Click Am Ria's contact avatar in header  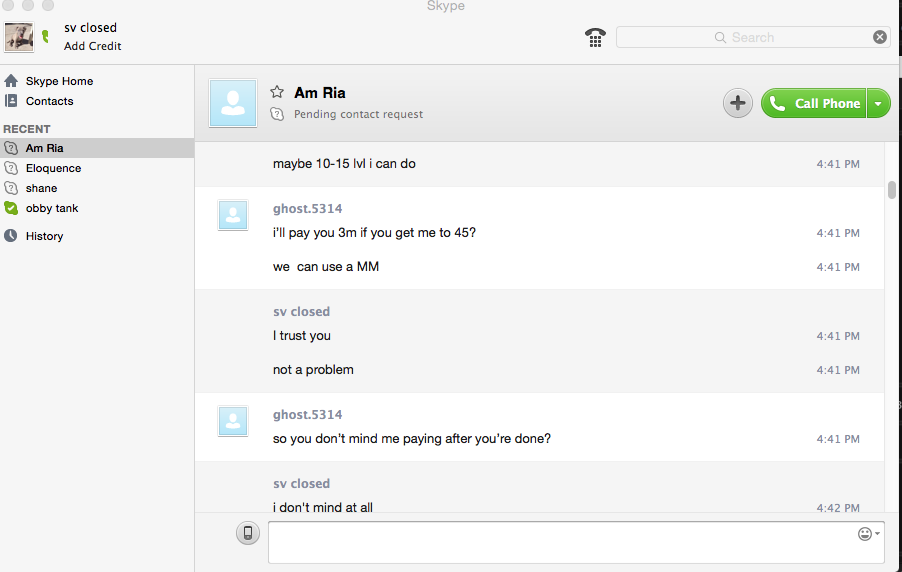(233, 103)
